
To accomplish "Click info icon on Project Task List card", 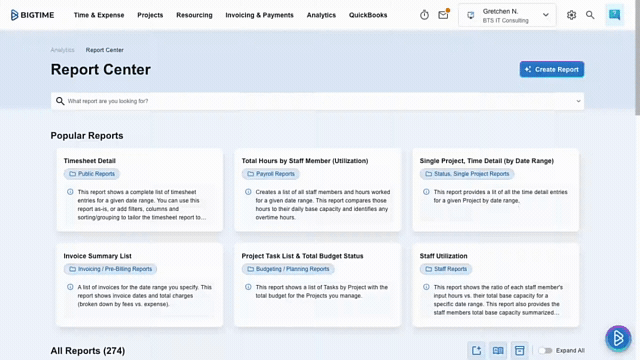I will coord(248,287).
